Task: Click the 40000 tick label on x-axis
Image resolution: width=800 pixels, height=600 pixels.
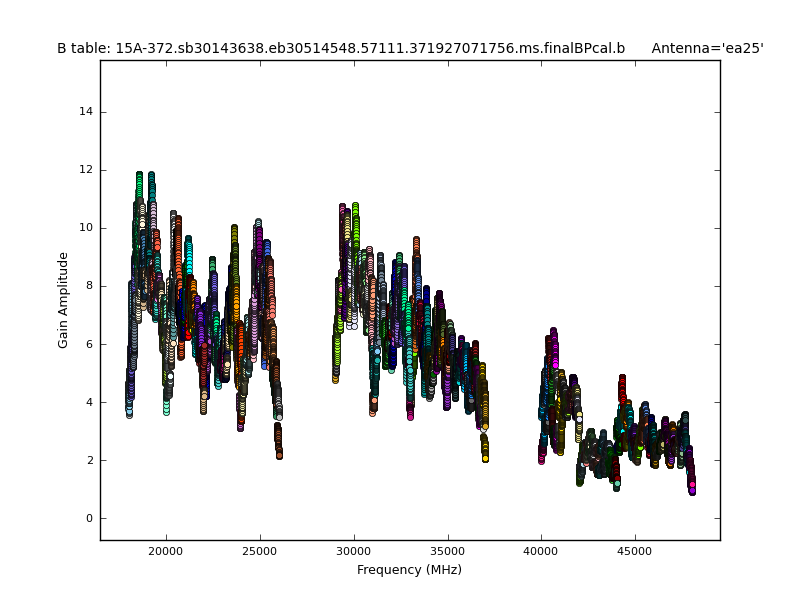Action: pos(541,550)
